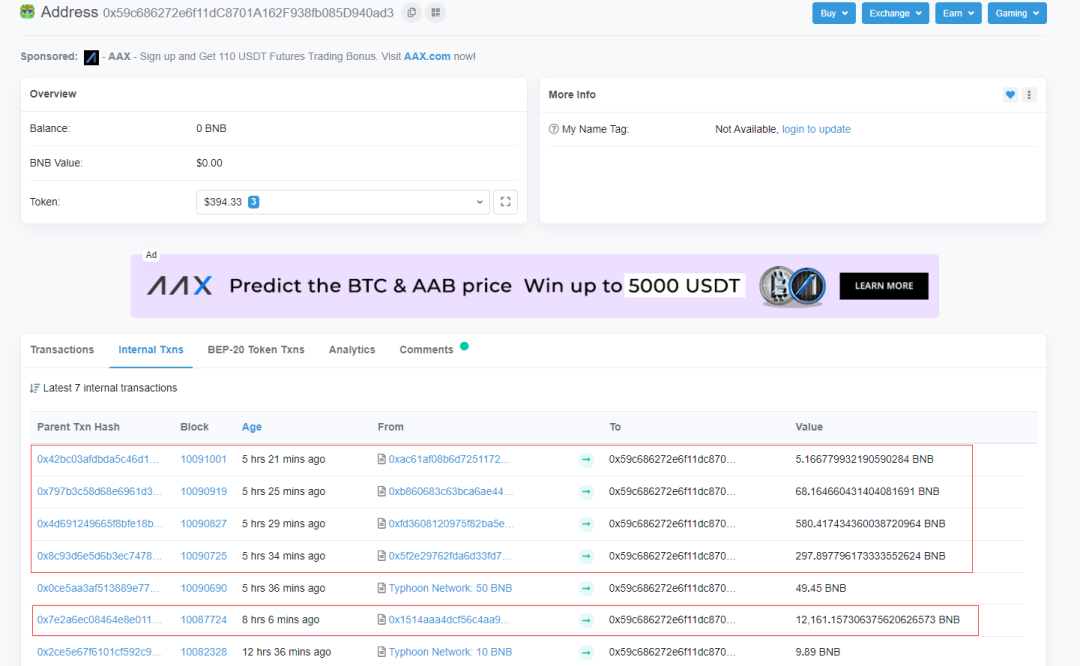
Task: Click green arrow in the 297.897 BNB row
Action: pos(586,556)
